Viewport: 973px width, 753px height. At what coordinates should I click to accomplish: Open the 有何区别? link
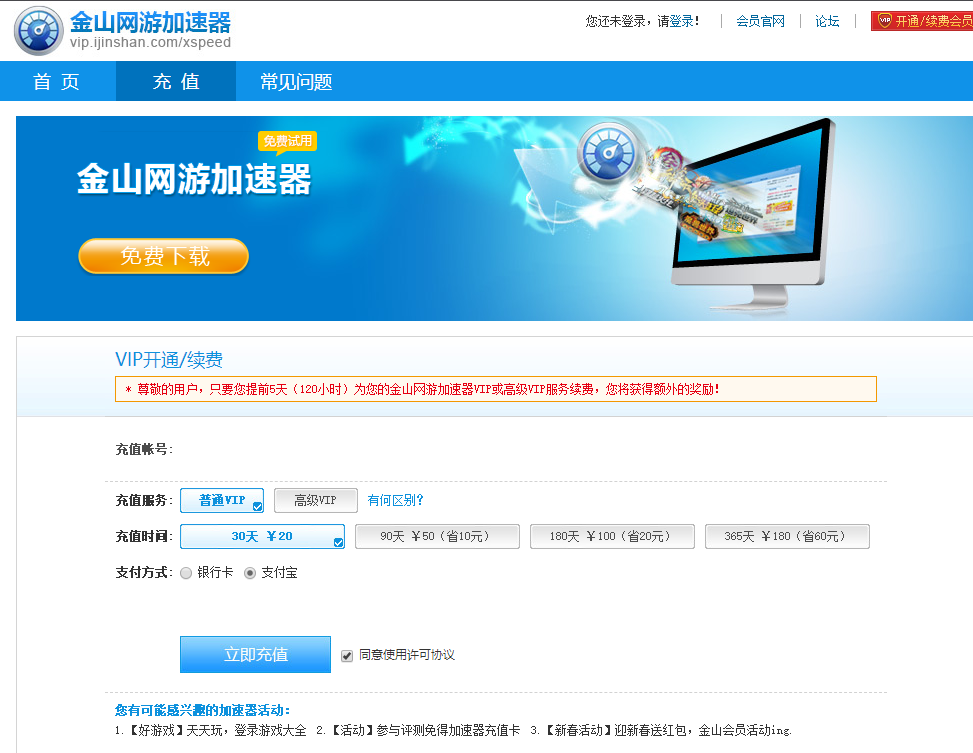395,500
